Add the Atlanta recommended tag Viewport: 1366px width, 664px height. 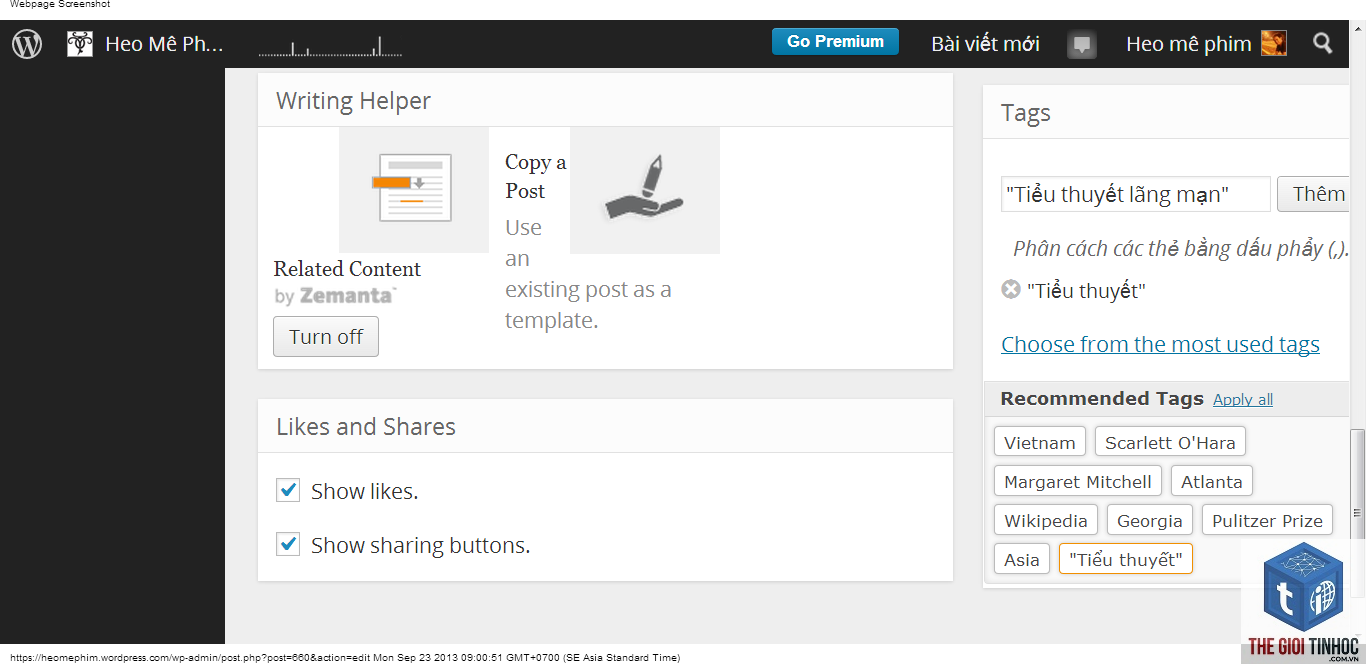[x=1211, y=482]
